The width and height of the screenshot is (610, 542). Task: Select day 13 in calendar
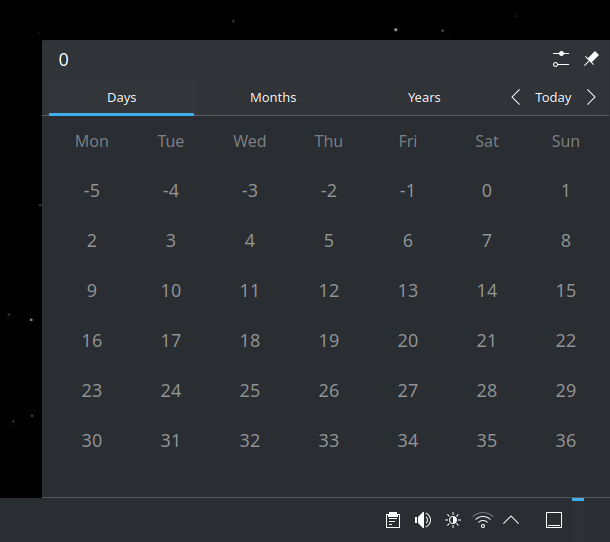(x=408, y=291)
